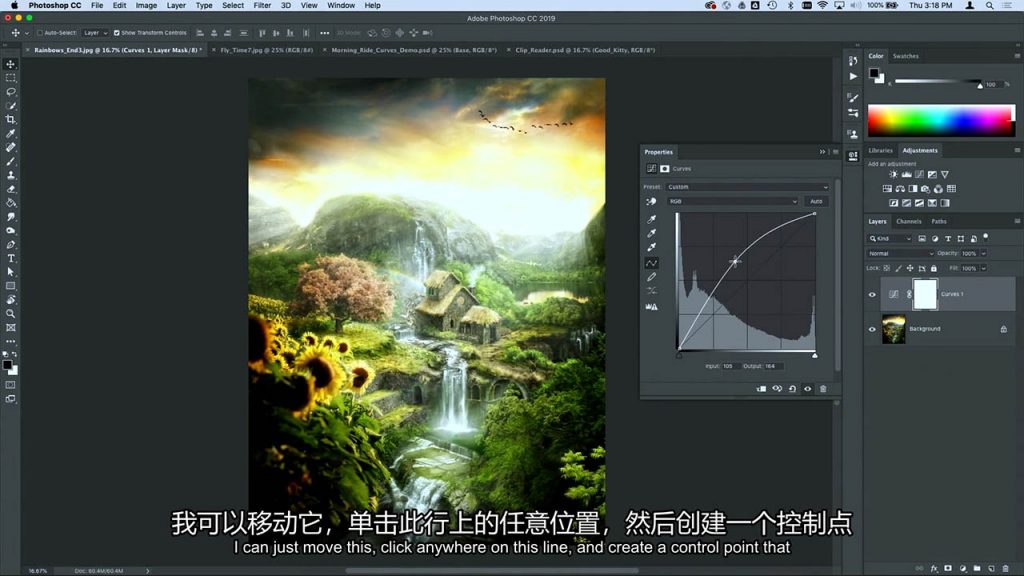Switch to the Swatches tab
This screenshot has width=1024, height=576.
905,56
